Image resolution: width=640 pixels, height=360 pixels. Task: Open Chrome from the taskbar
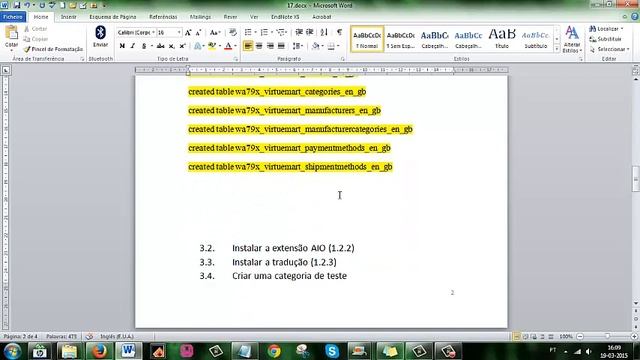[274, 351]
